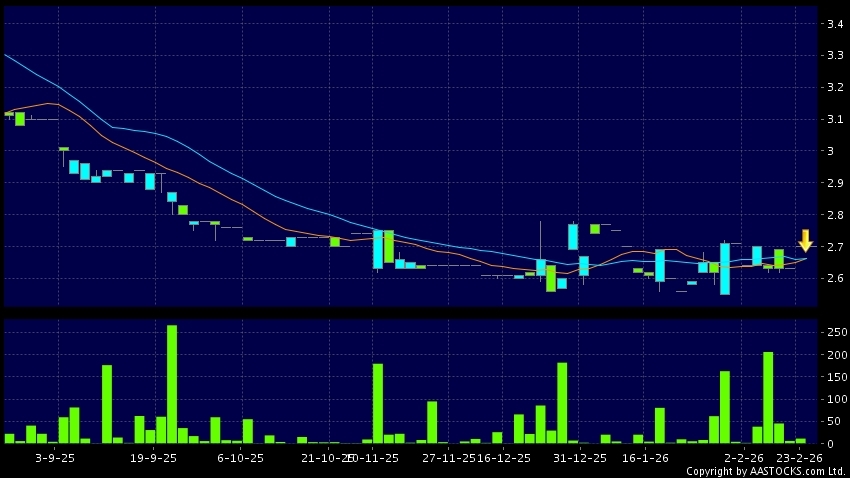This screenshot has height=478, width=850.
Task: Click the 16-1-26 date label
Action: click(x=644, y=457)
